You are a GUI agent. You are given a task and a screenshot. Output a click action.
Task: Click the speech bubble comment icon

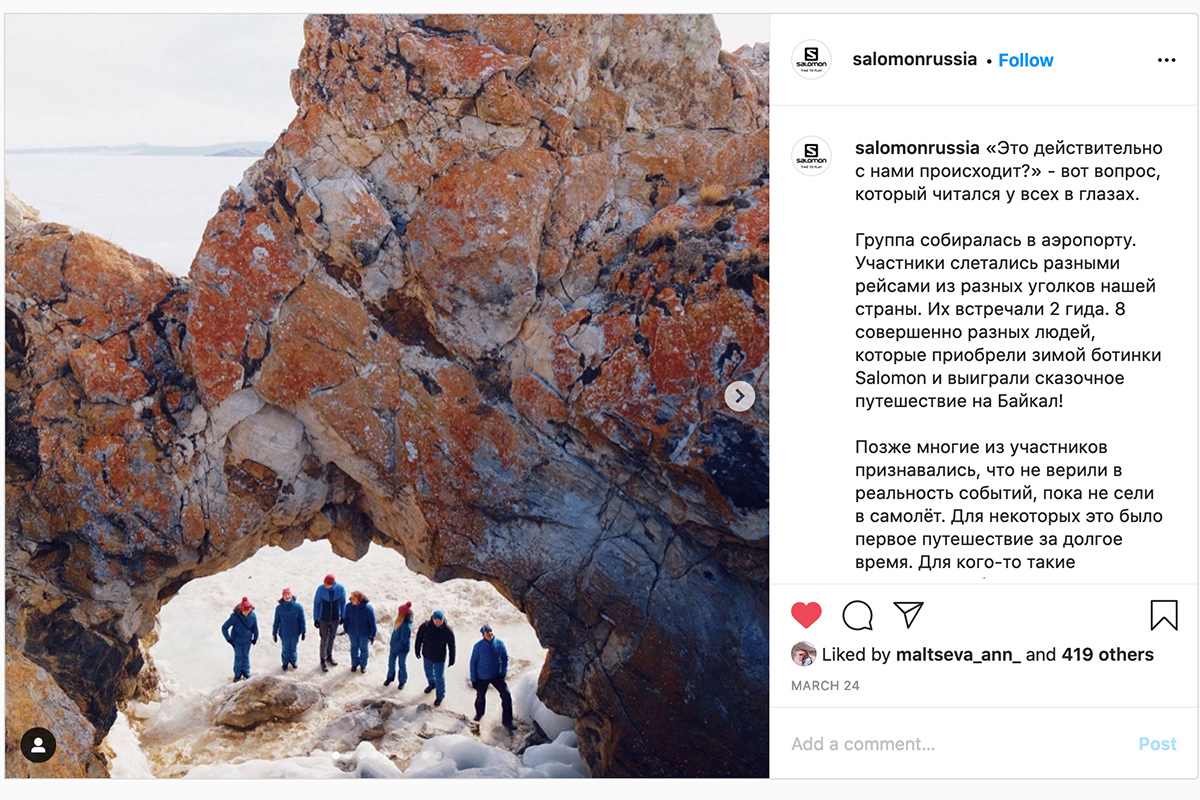(x=857, y=615)
